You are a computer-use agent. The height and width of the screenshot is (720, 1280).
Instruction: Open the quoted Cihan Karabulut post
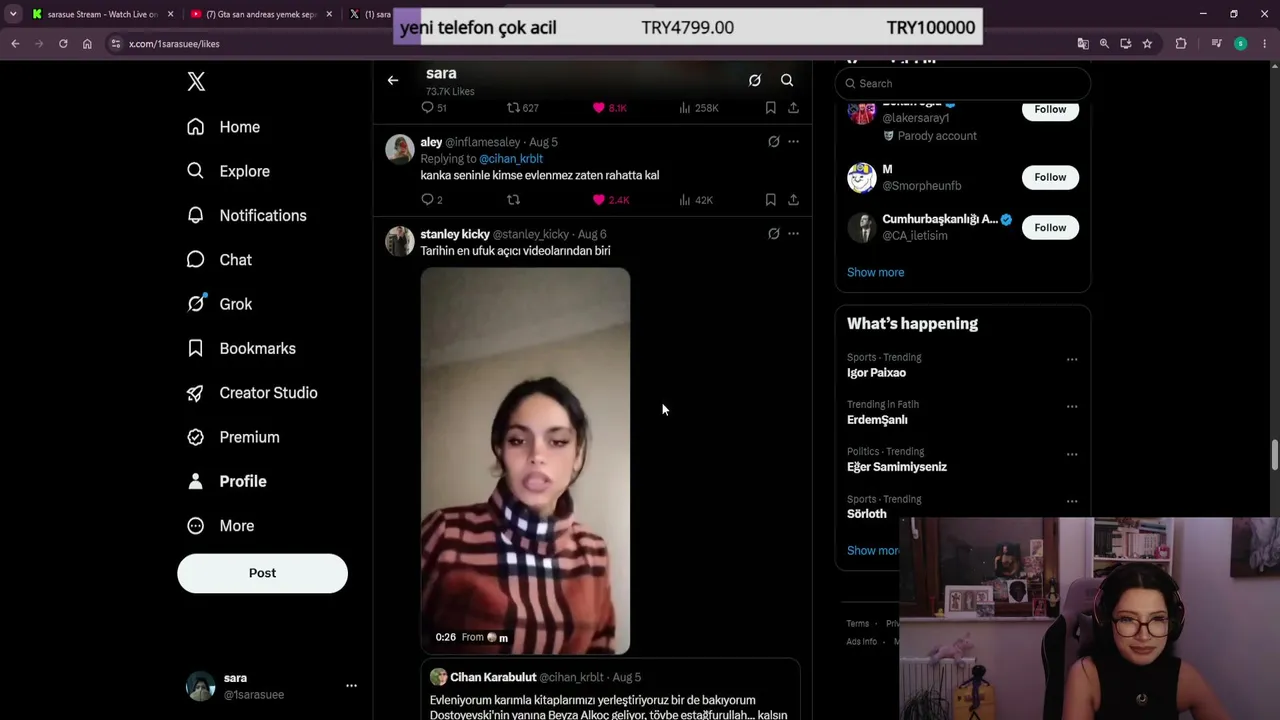tap(610, 690)
